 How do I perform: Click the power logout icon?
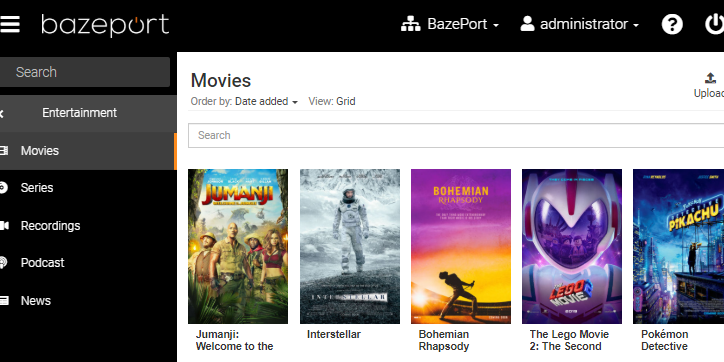[x=714, y=24]
